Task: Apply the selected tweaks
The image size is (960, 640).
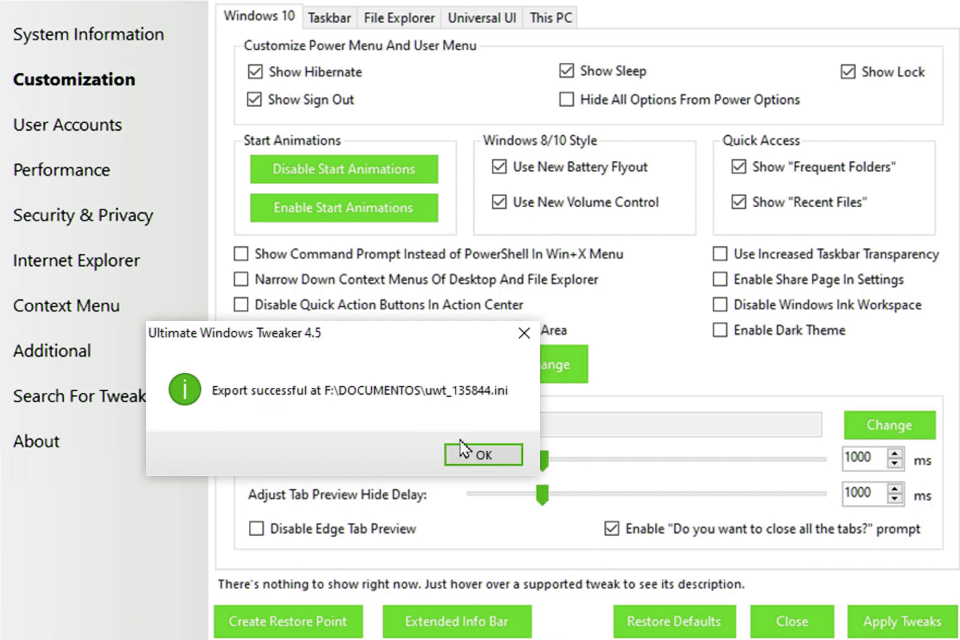Action: point(899,621)
